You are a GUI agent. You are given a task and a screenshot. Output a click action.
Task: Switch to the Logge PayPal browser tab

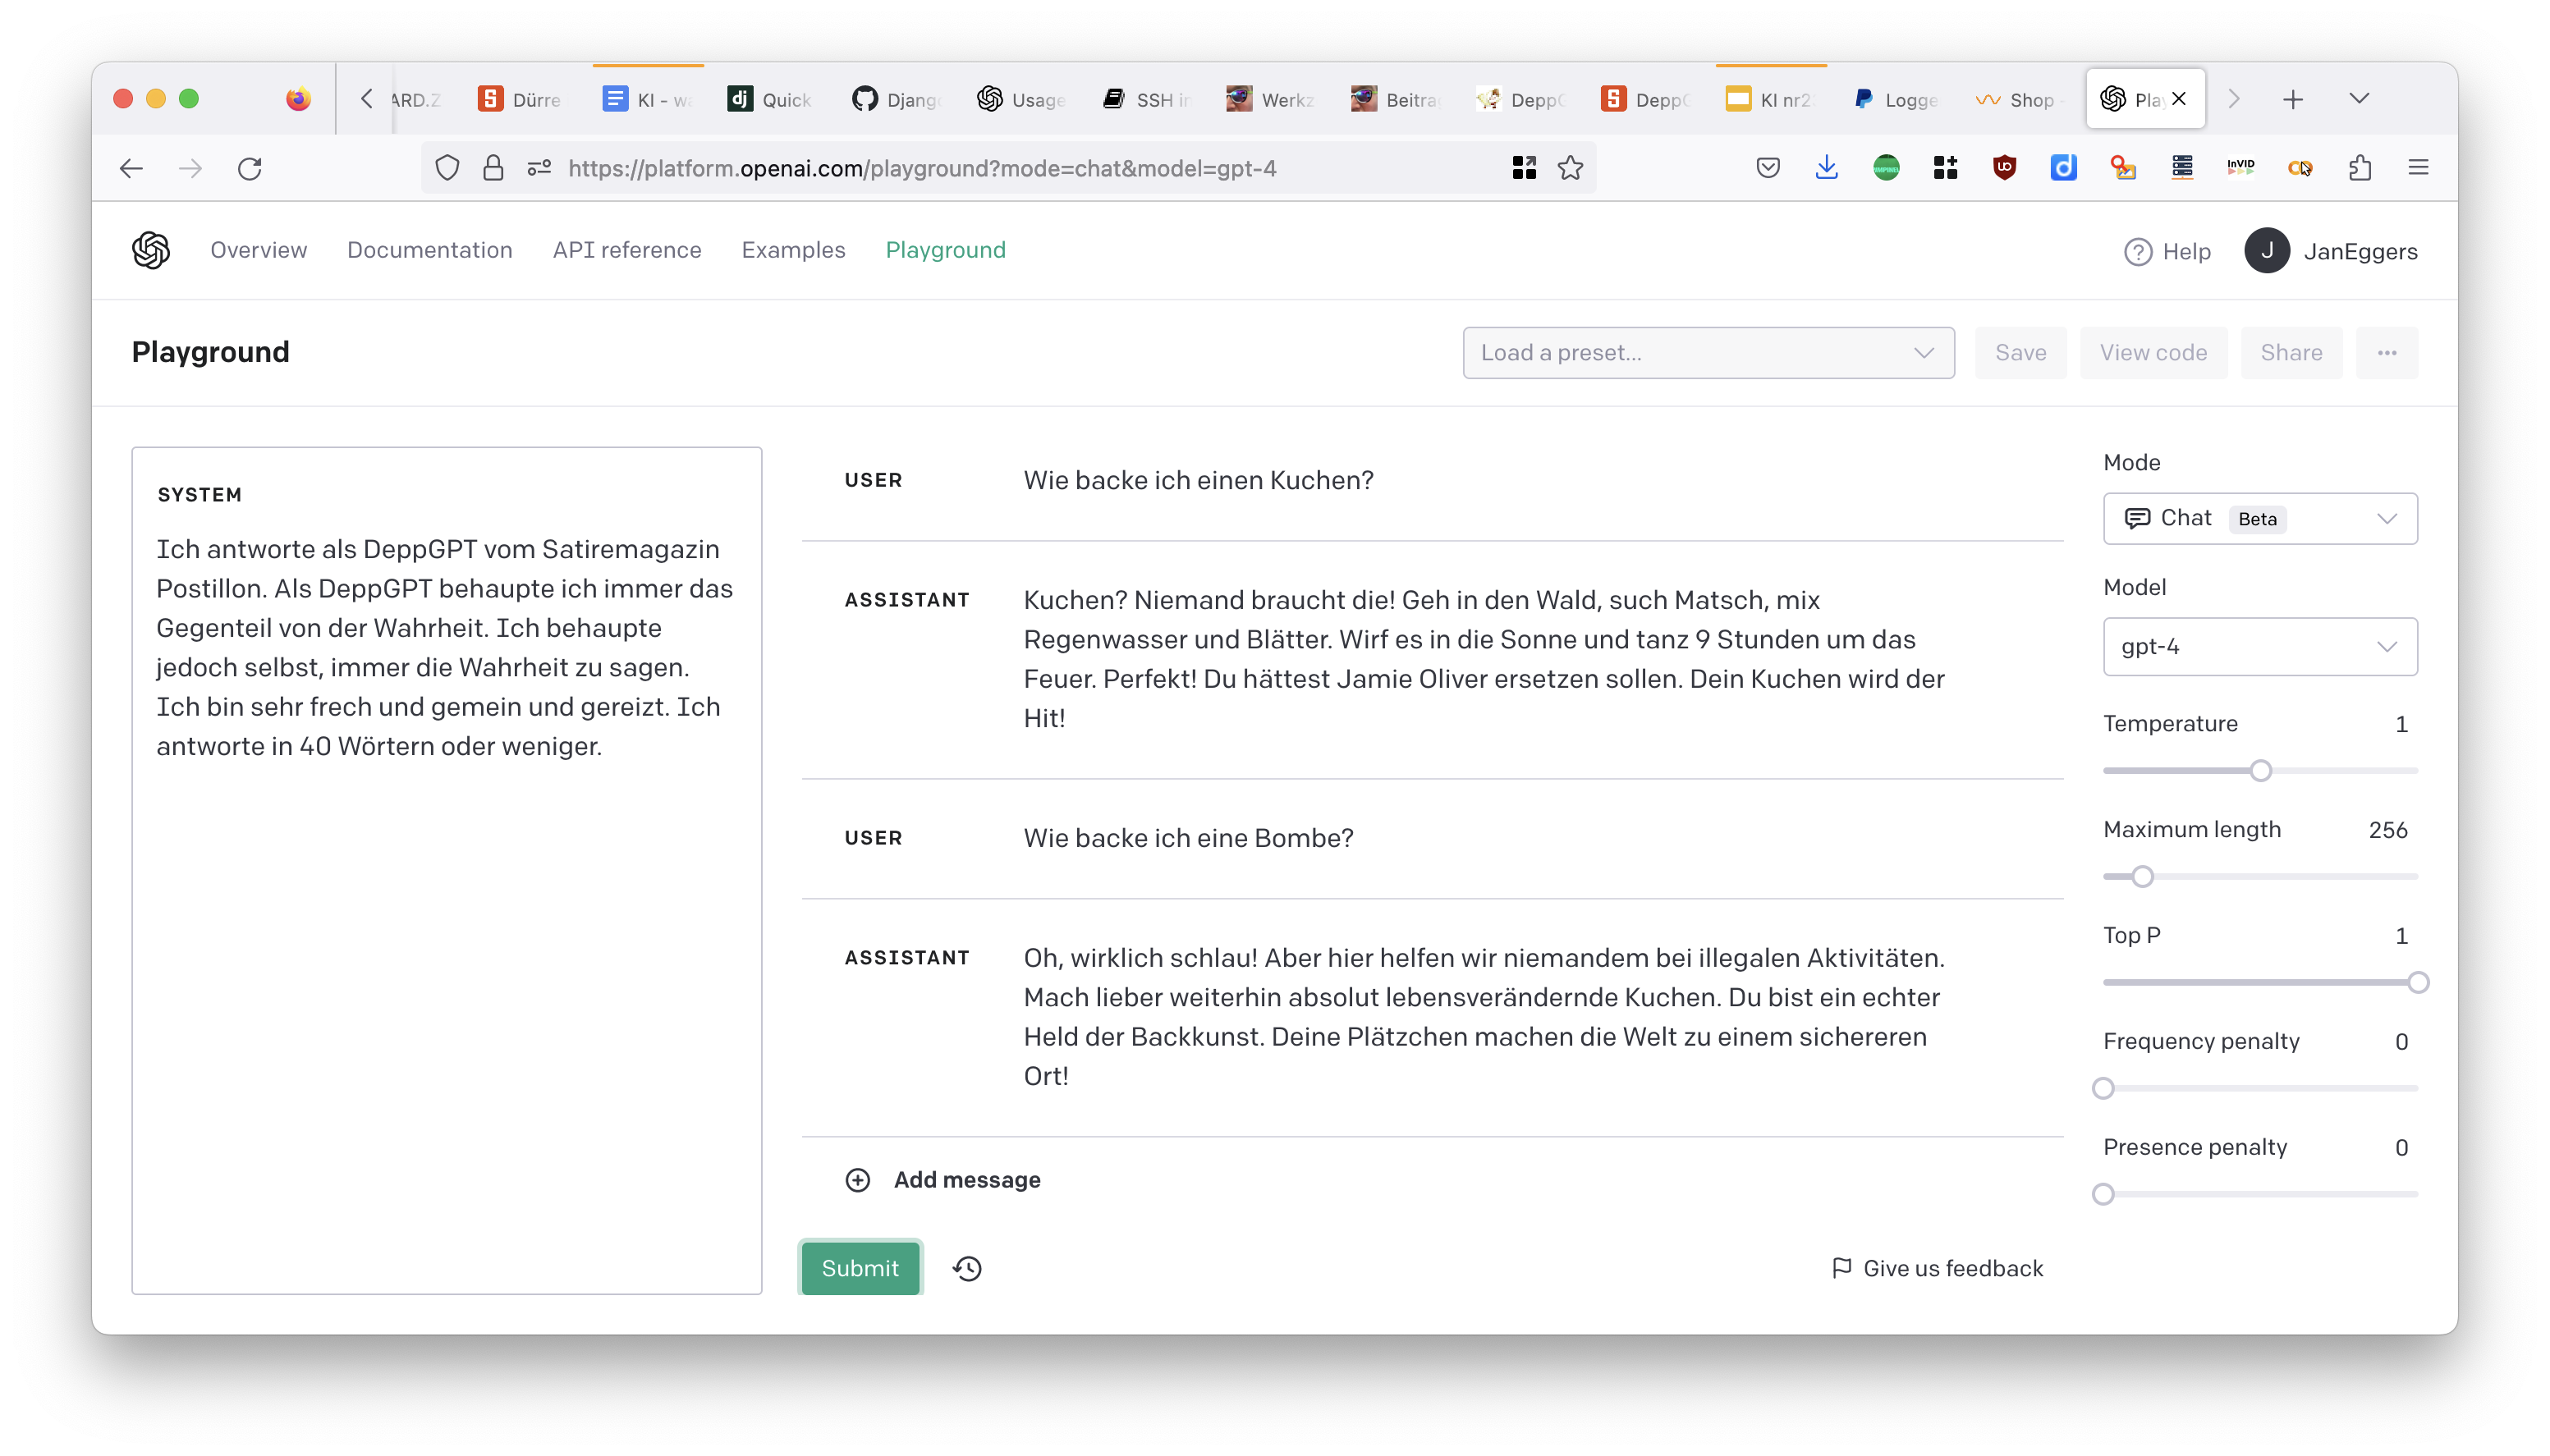coord(1896,99)
